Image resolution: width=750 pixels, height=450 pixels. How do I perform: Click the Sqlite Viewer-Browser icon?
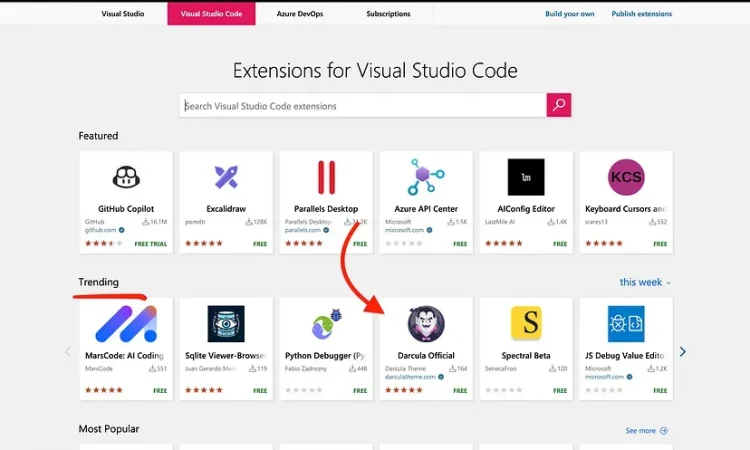click(x=226, y=324)
